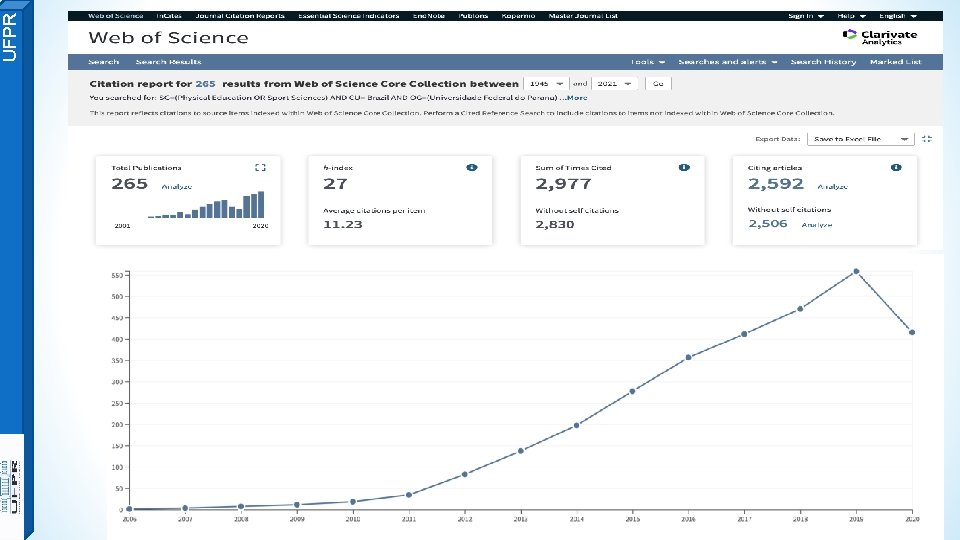Open the English language dropdown

coord(898,16)
